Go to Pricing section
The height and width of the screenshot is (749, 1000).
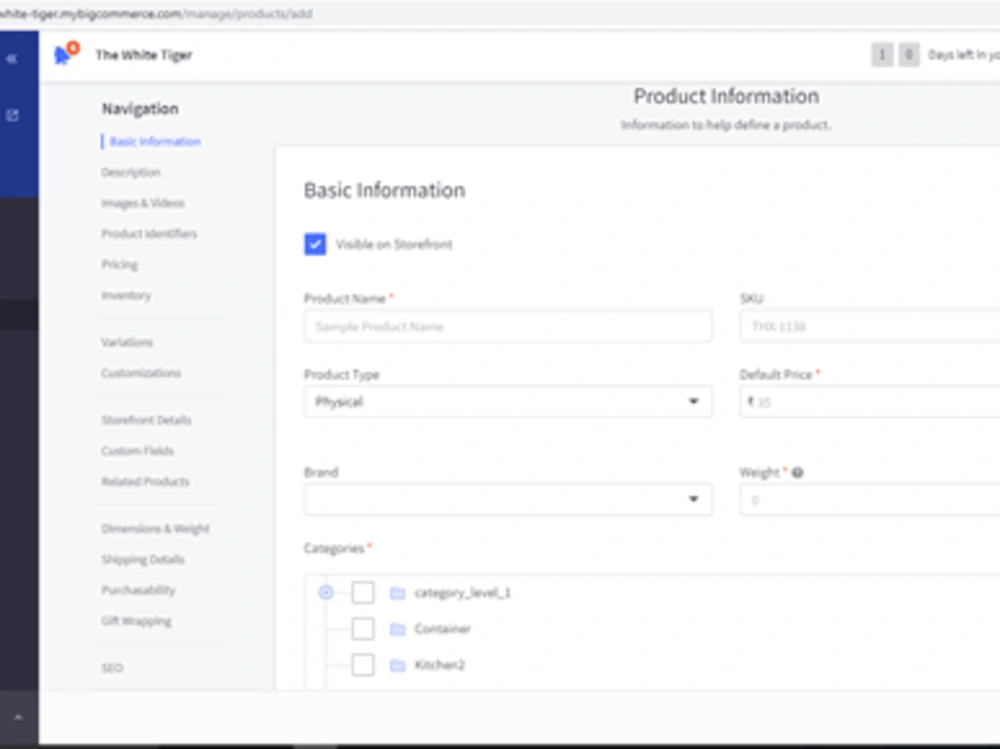click(x=119, y=264)
